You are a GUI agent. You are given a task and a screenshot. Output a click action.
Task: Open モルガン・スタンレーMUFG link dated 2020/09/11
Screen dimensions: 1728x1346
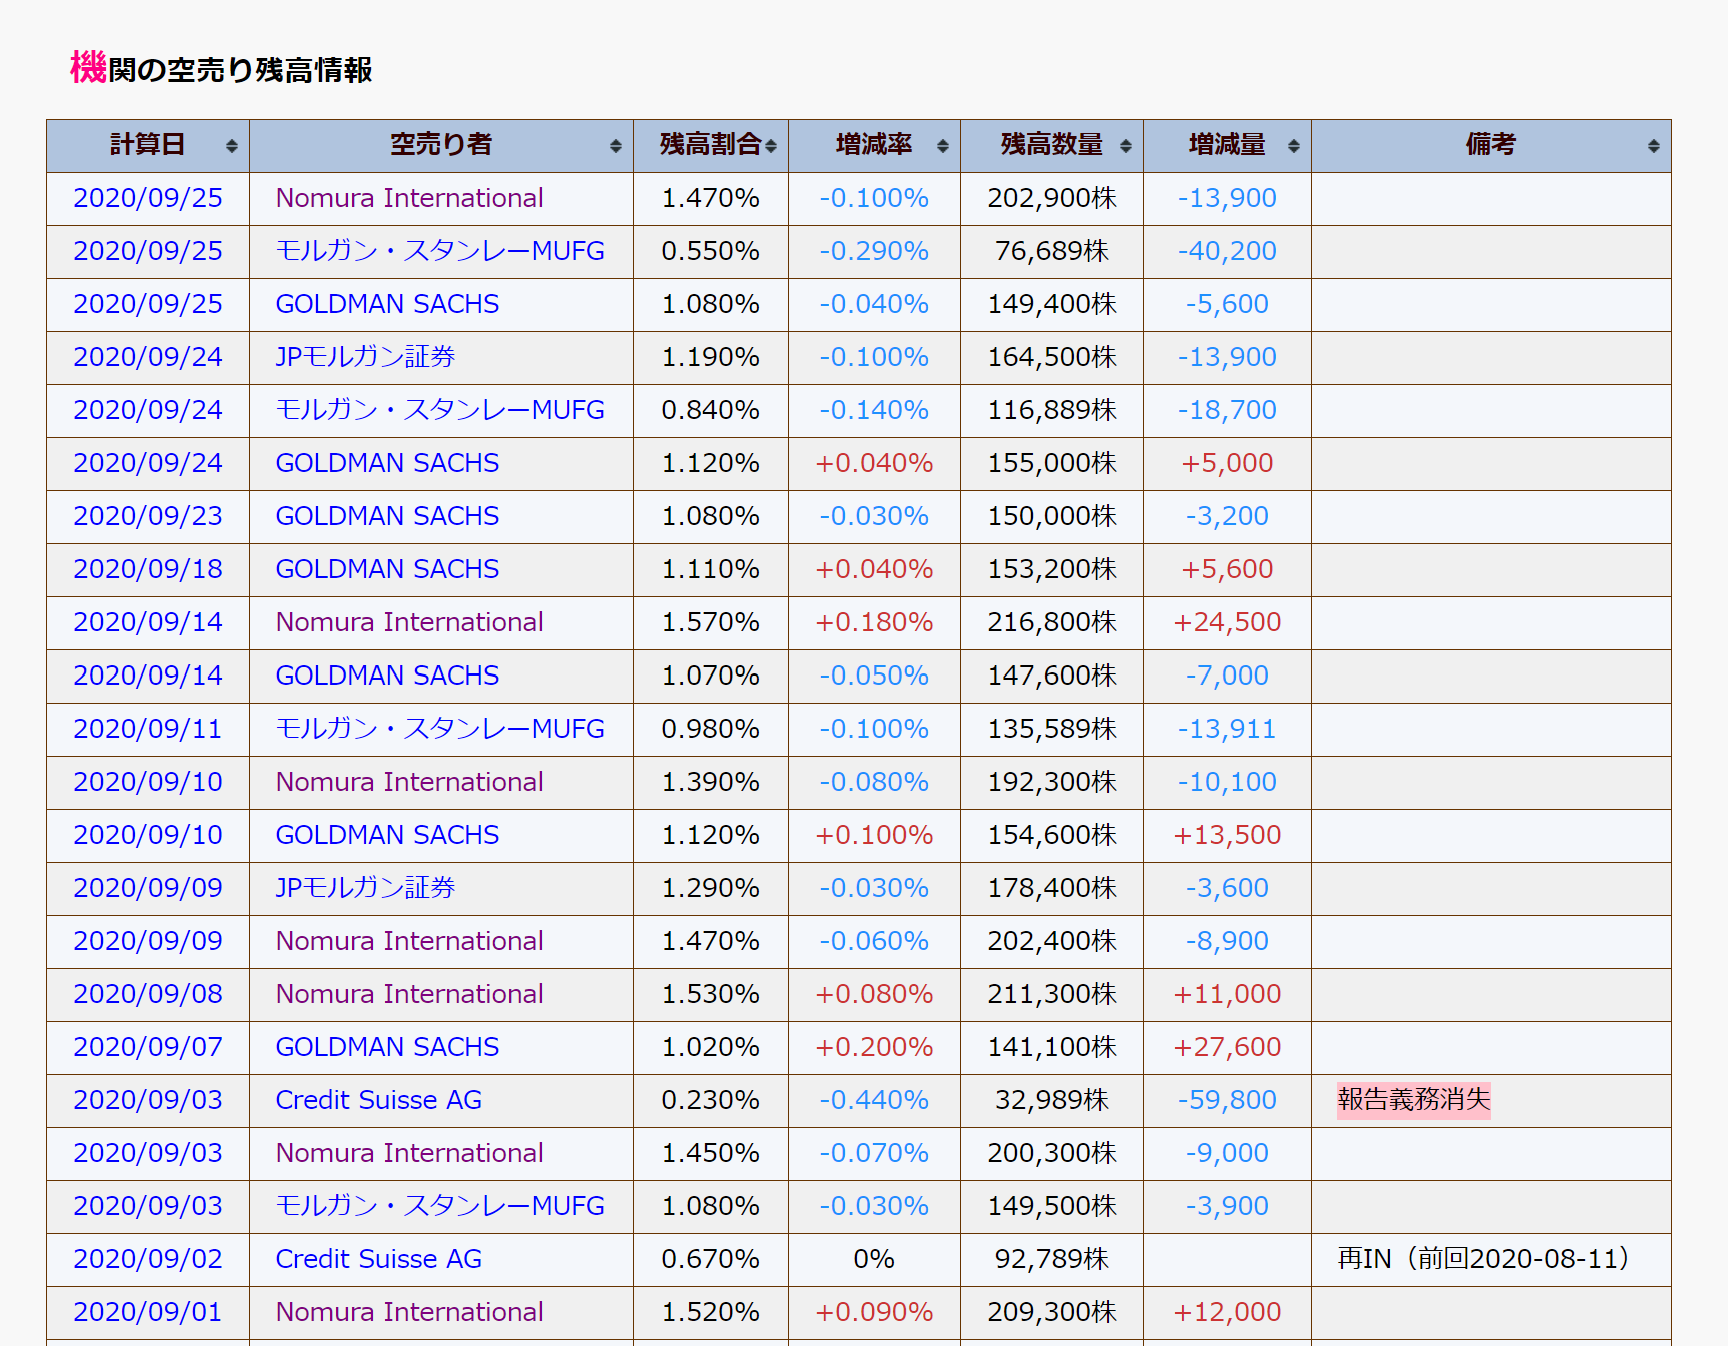tap(440, 729)
